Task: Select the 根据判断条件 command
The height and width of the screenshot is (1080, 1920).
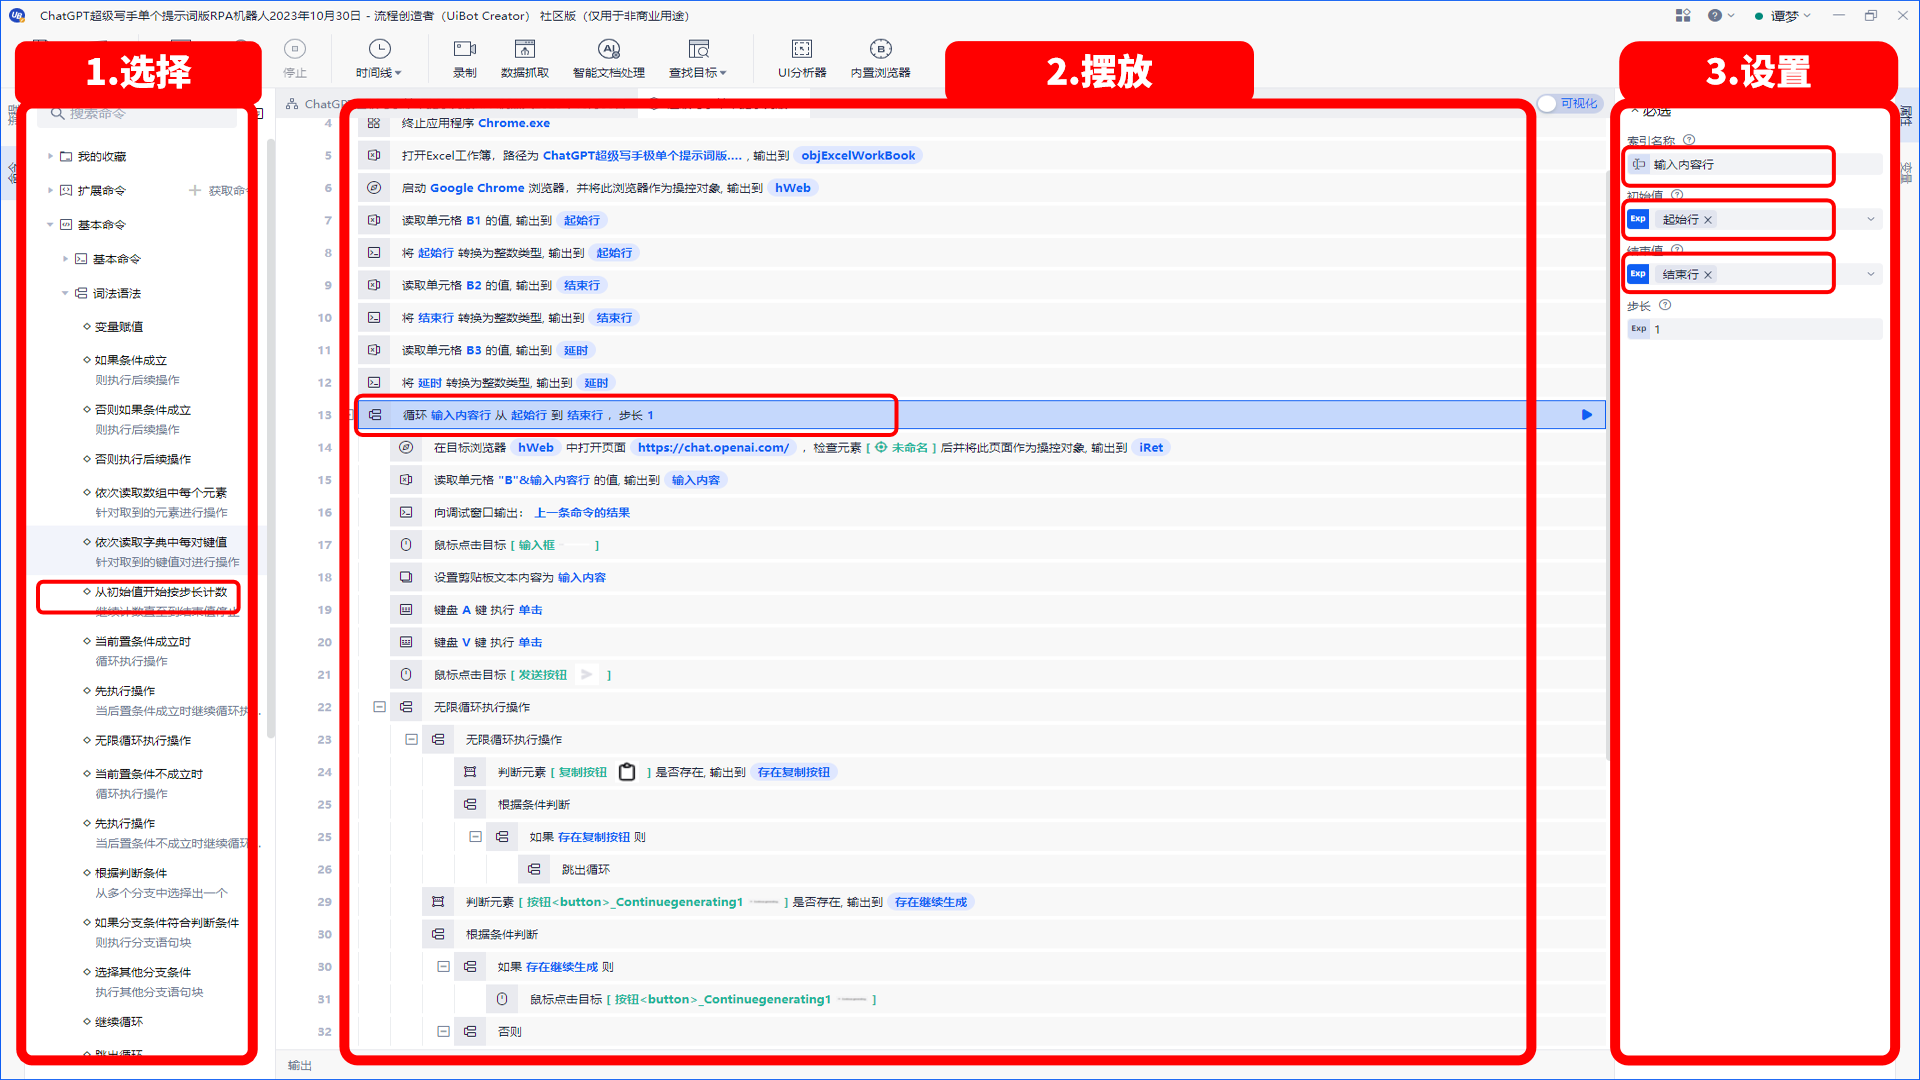Action: 131,873
